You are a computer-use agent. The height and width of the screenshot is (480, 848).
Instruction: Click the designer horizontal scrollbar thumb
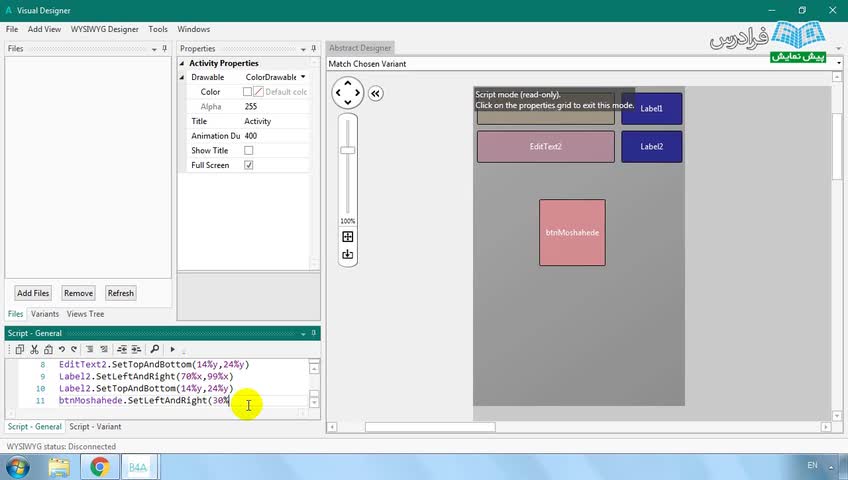tap(430, 427)
